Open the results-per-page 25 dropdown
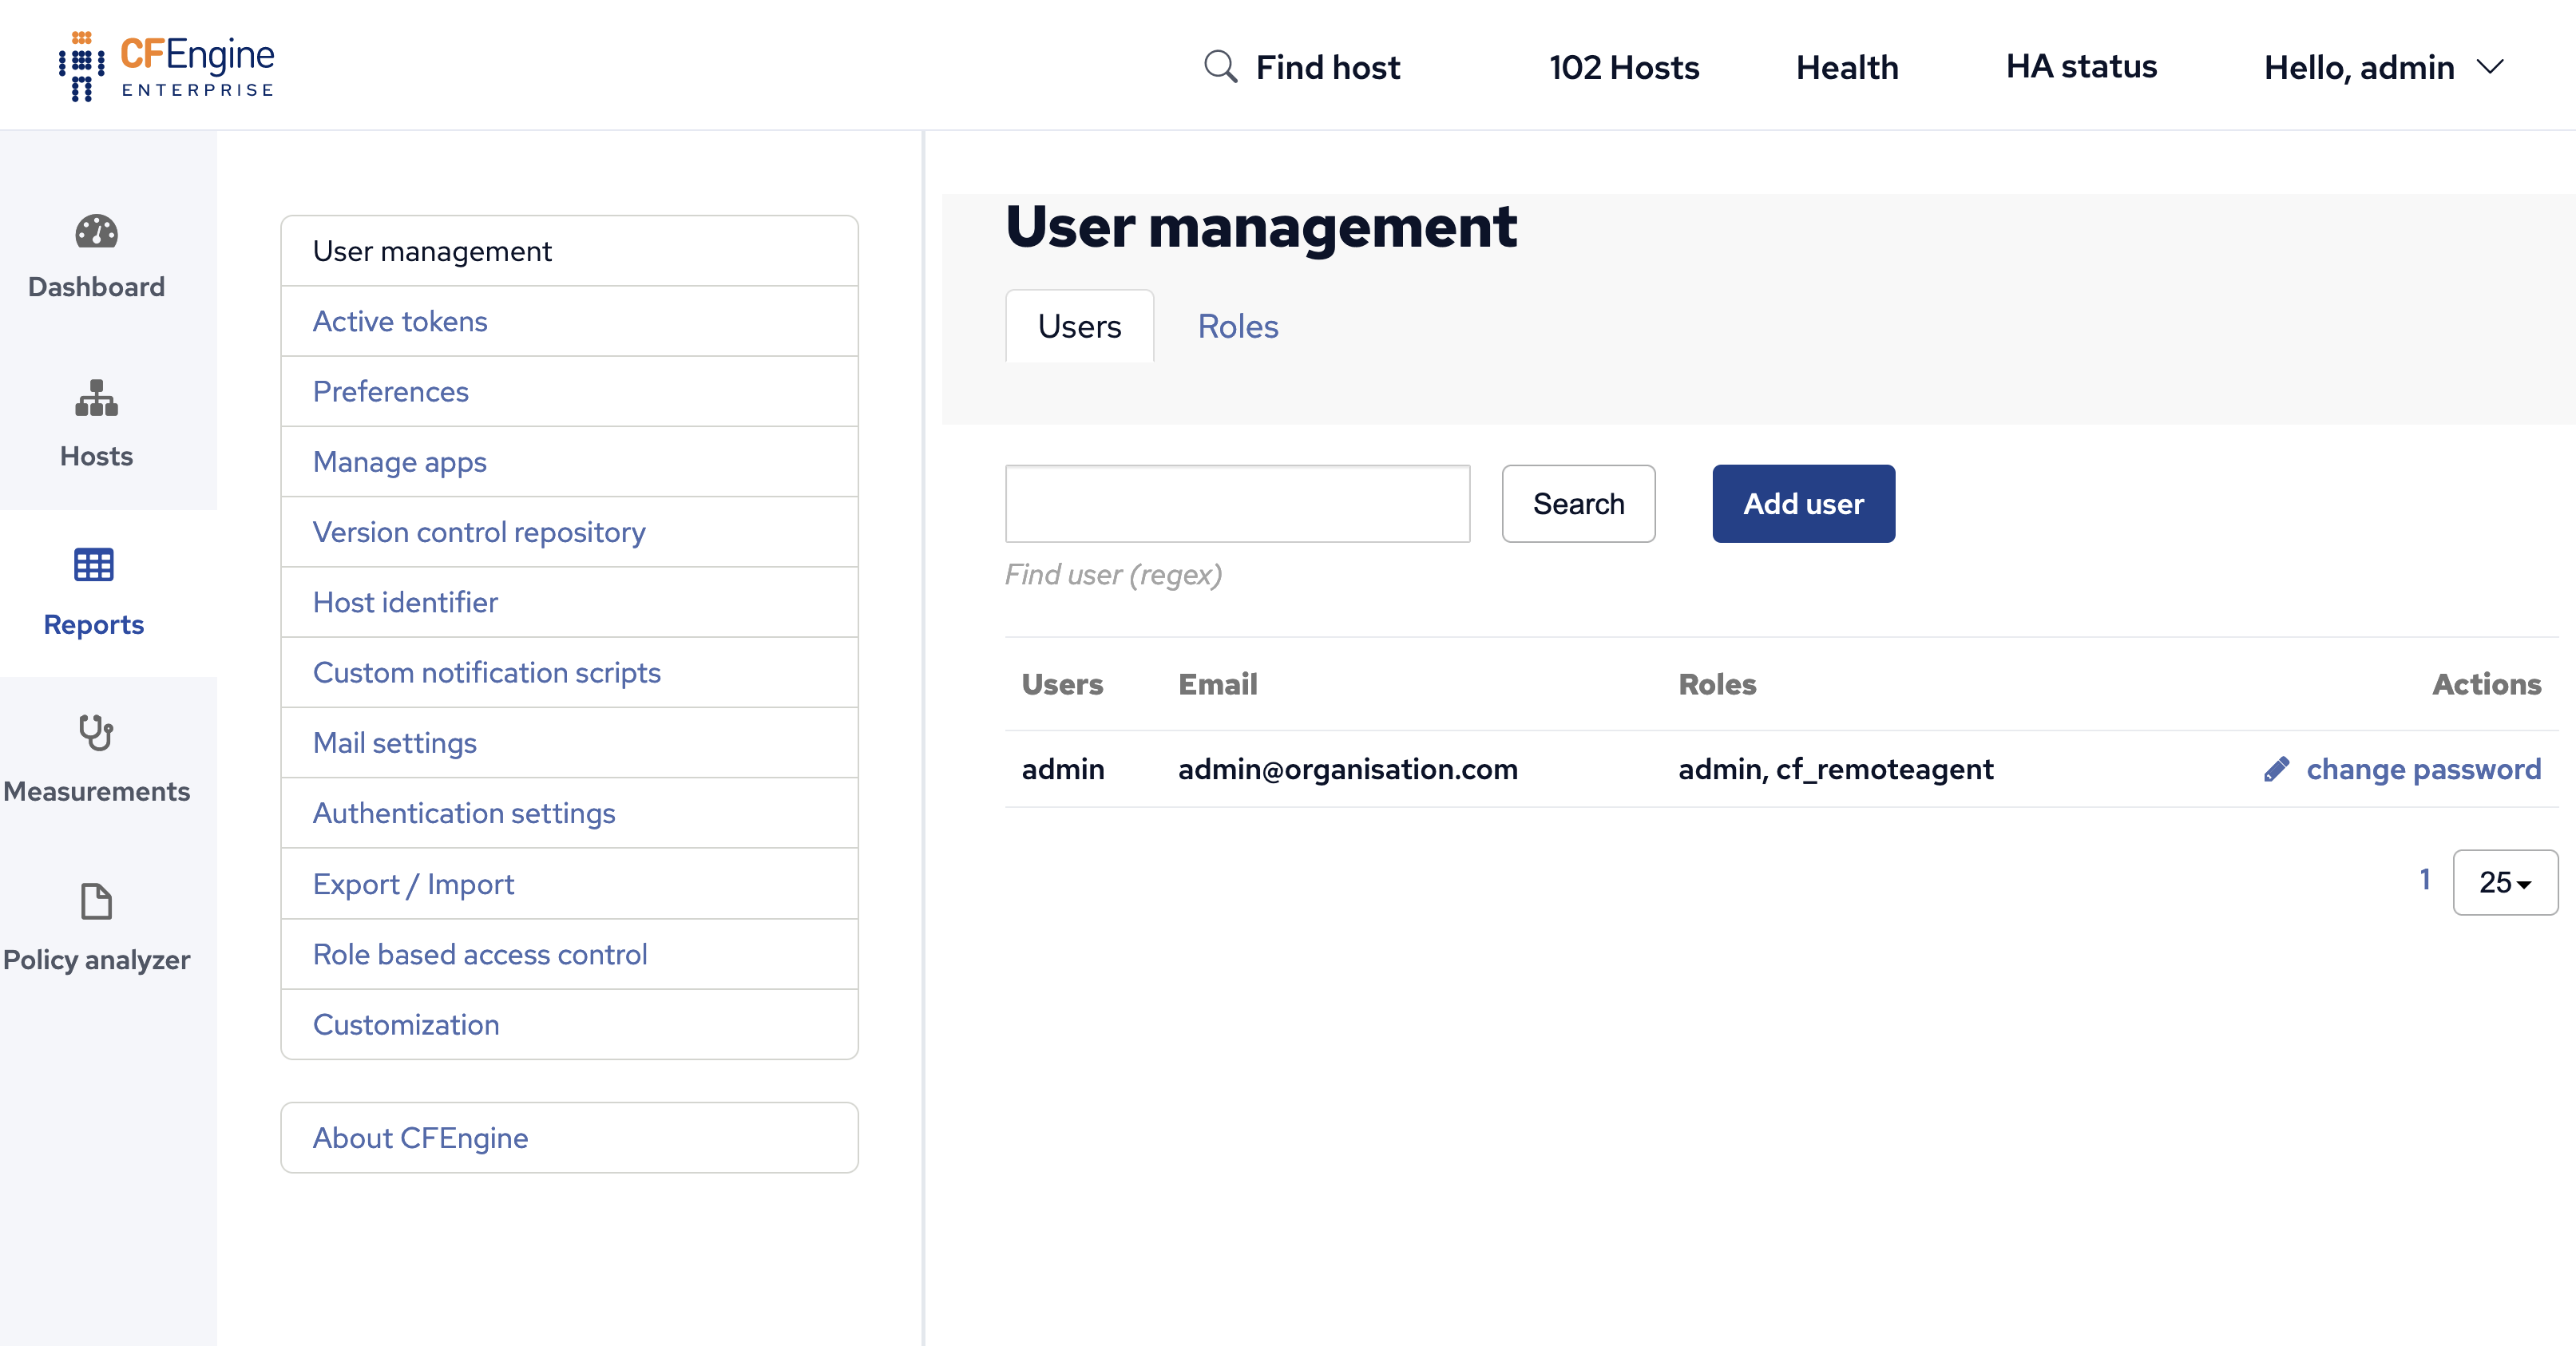2576x1346 pixels. pos(2504,882)
